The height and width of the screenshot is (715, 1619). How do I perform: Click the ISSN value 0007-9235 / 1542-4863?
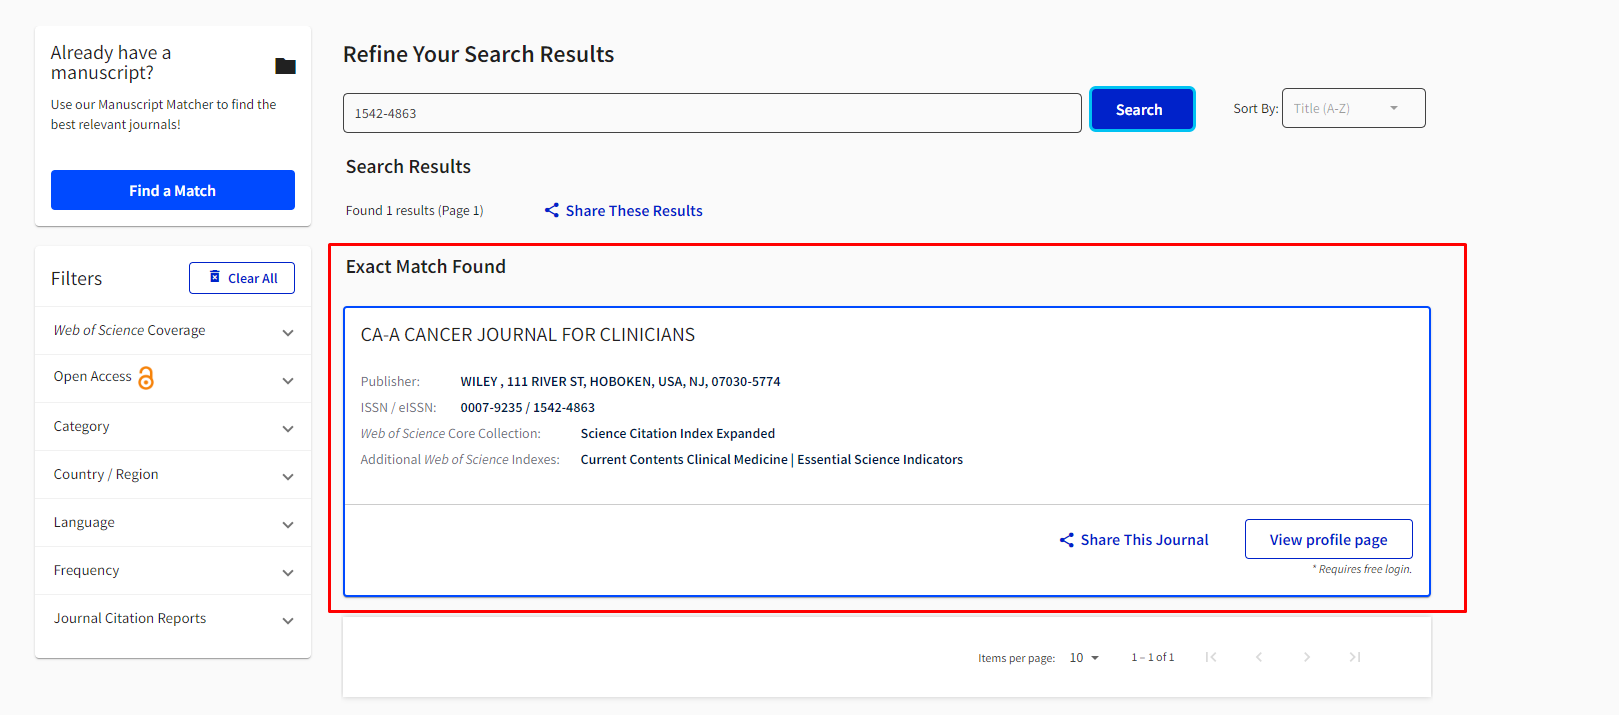pyautogui.click(x=527, y=407)
